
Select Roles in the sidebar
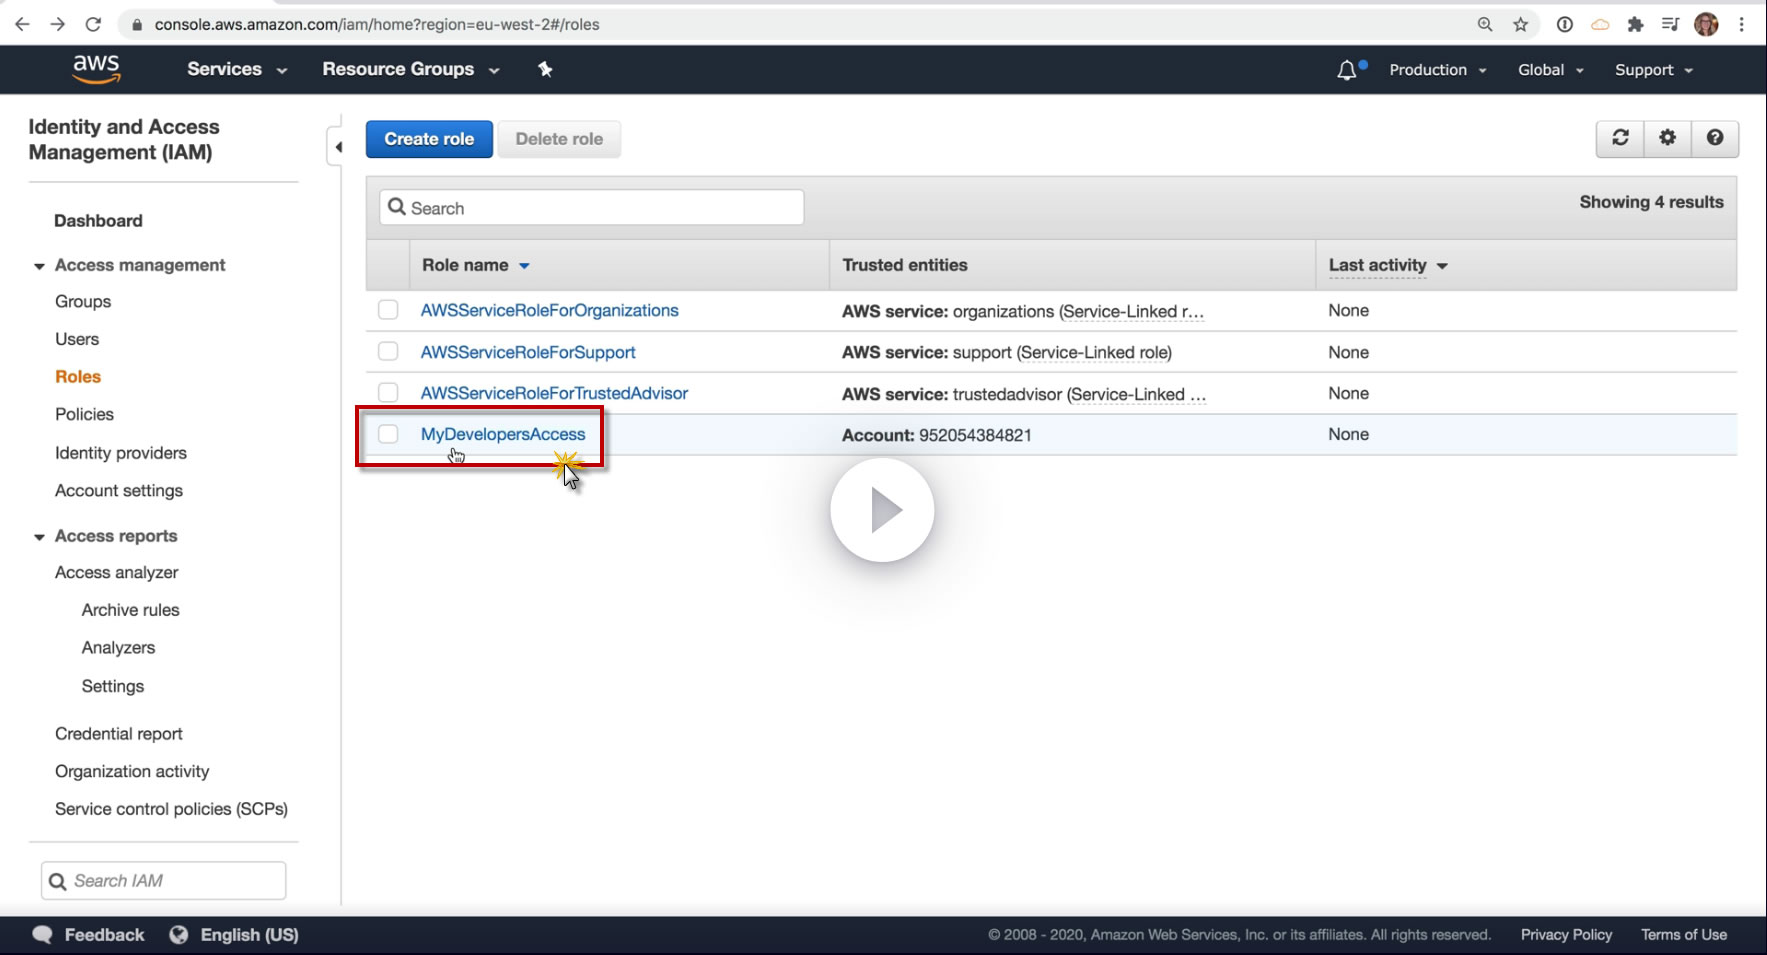pos(78,377)
